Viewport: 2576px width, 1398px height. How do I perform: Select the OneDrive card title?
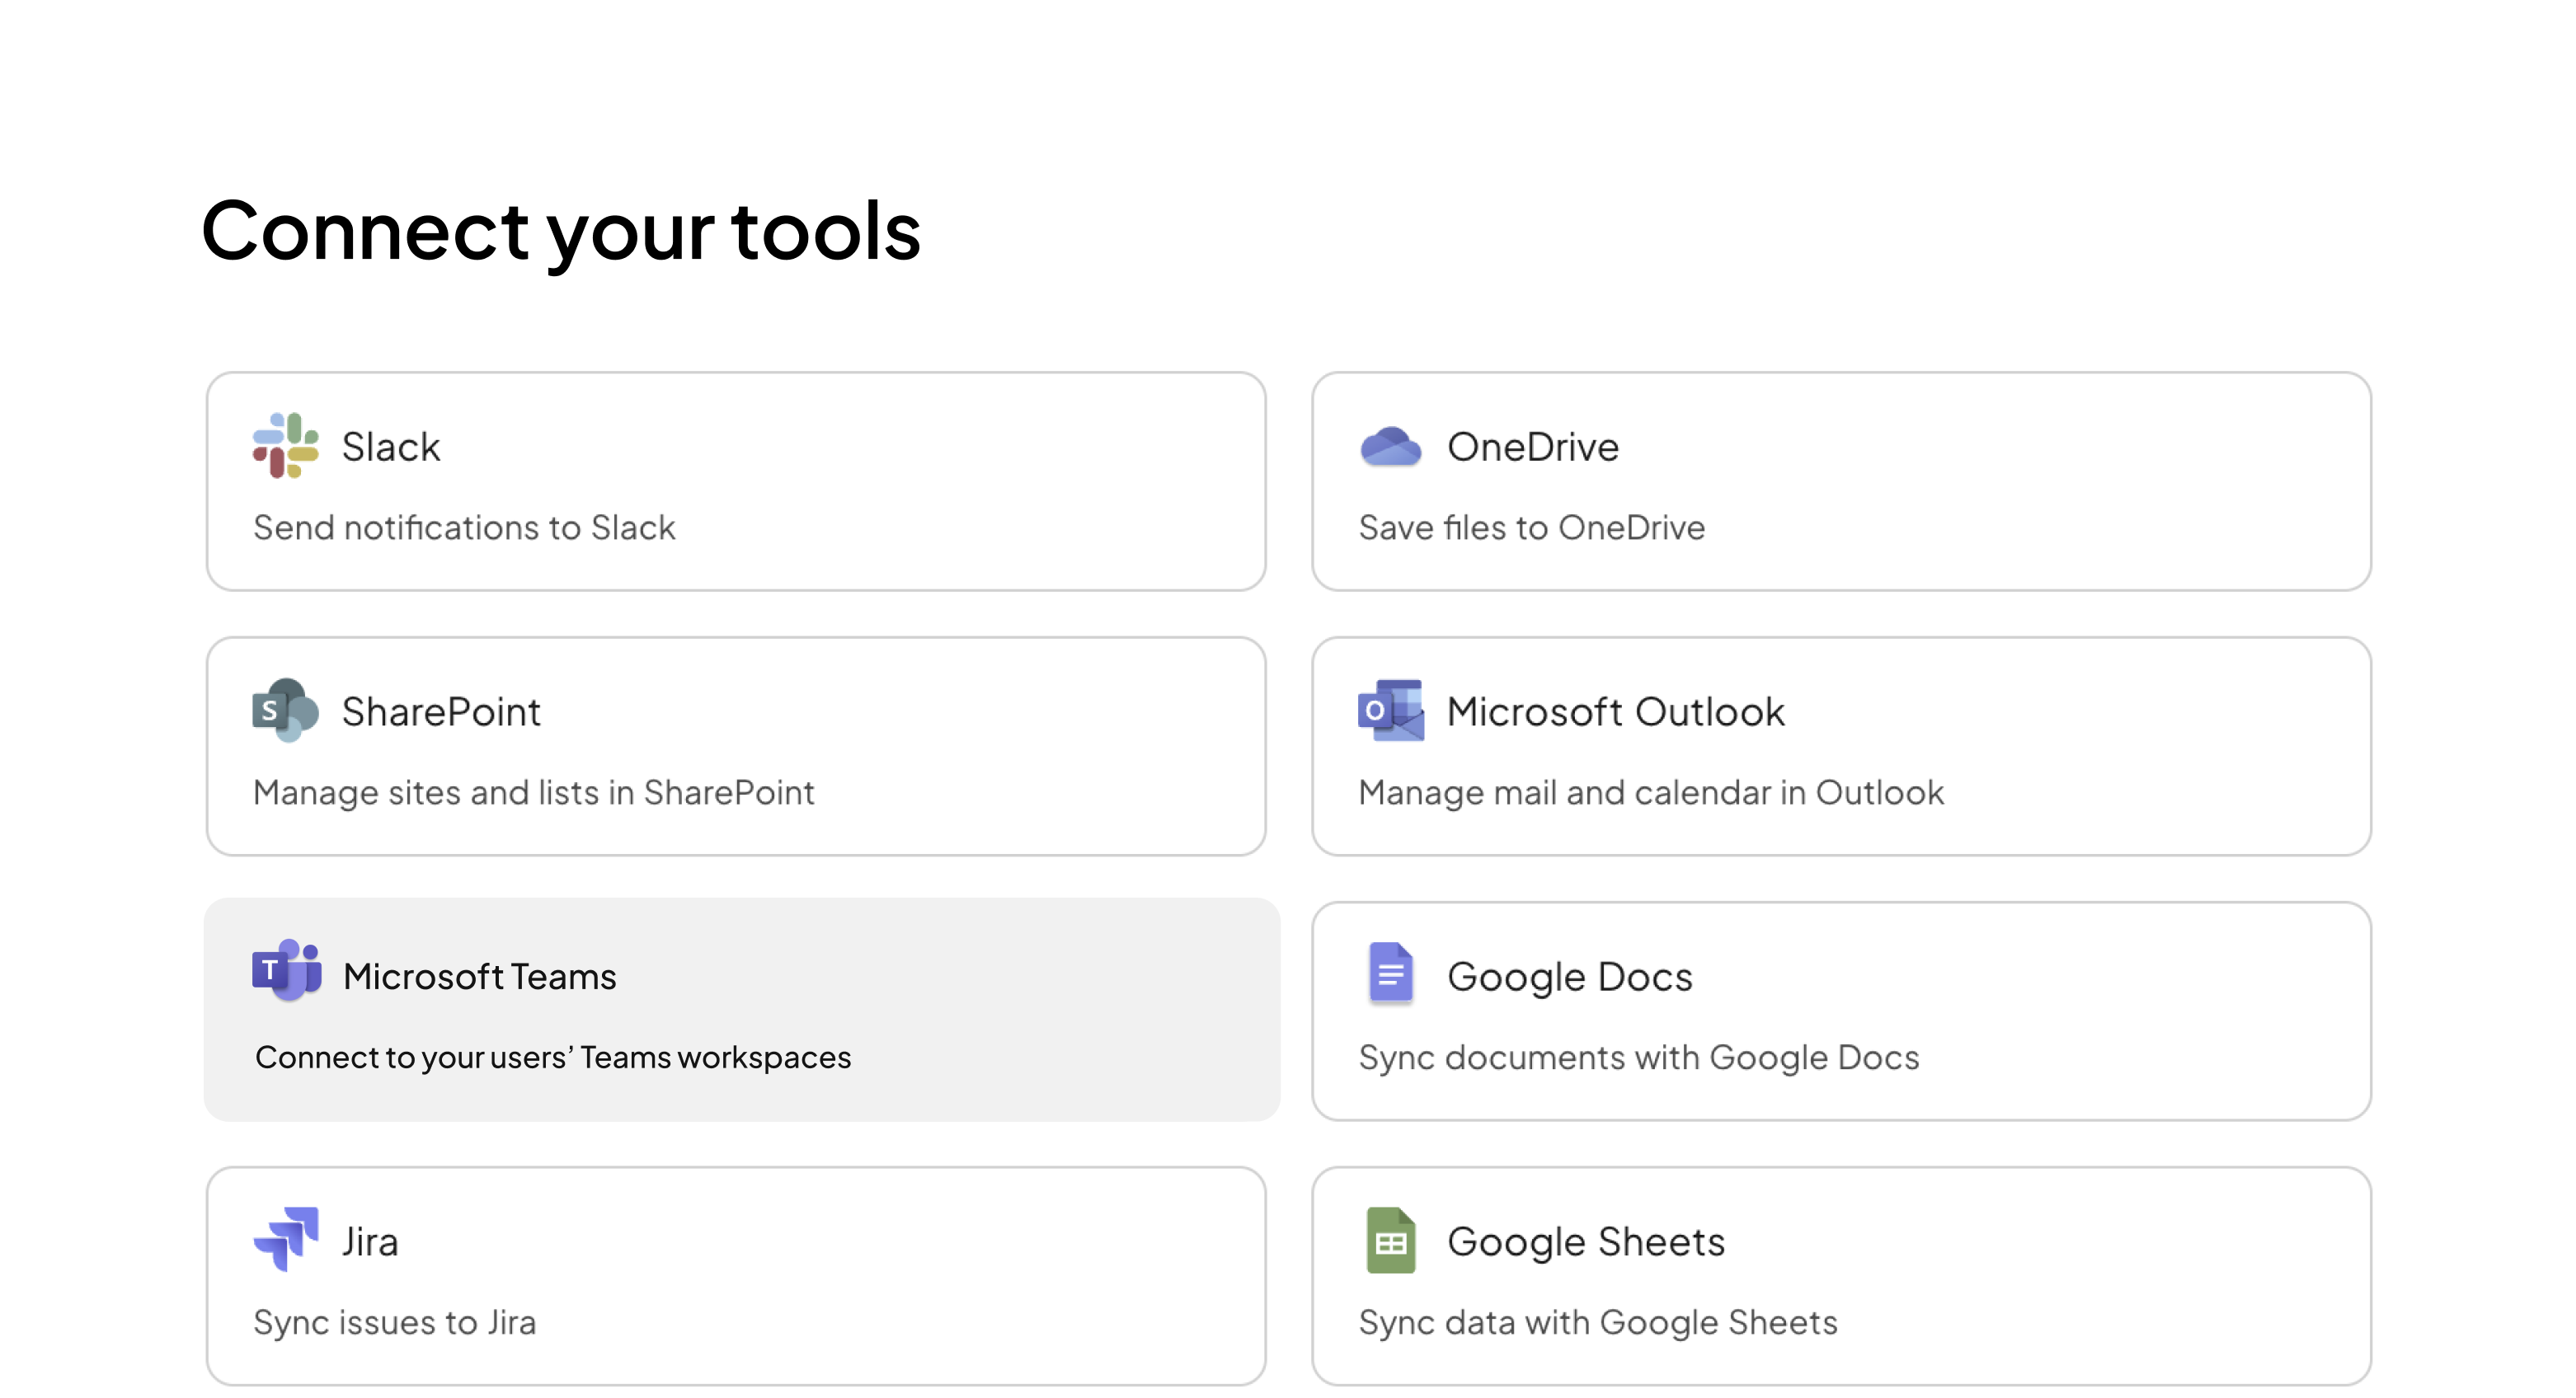click(x=1532, y=447)
